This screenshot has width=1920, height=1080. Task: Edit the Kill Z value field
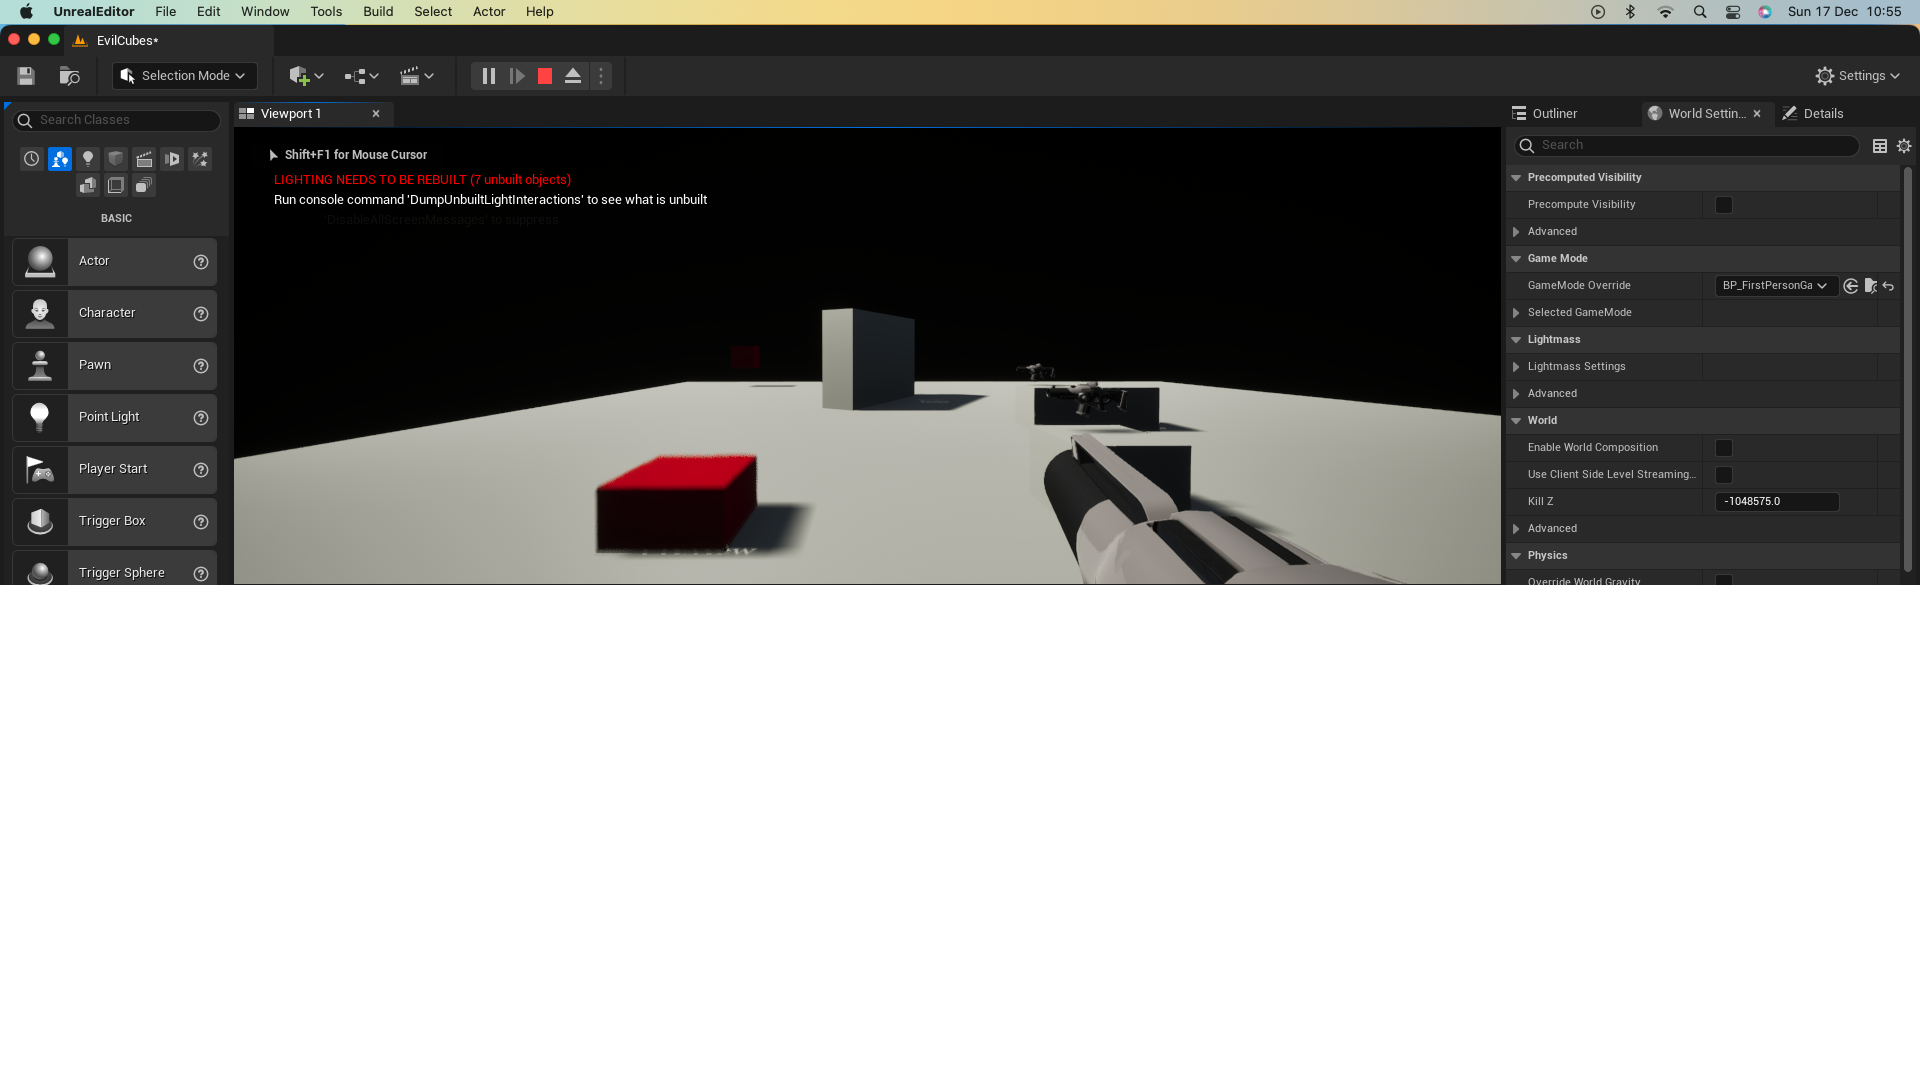tap(1776, 501)
